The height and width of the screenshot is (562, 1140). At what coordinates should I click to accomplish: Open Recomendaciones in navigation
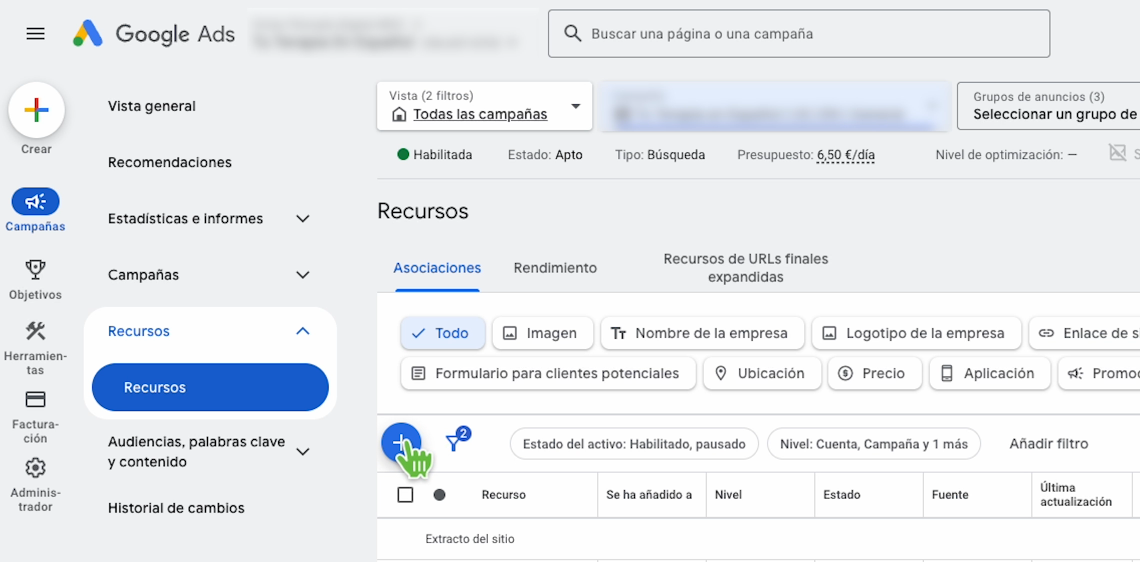tap(170, 162)
